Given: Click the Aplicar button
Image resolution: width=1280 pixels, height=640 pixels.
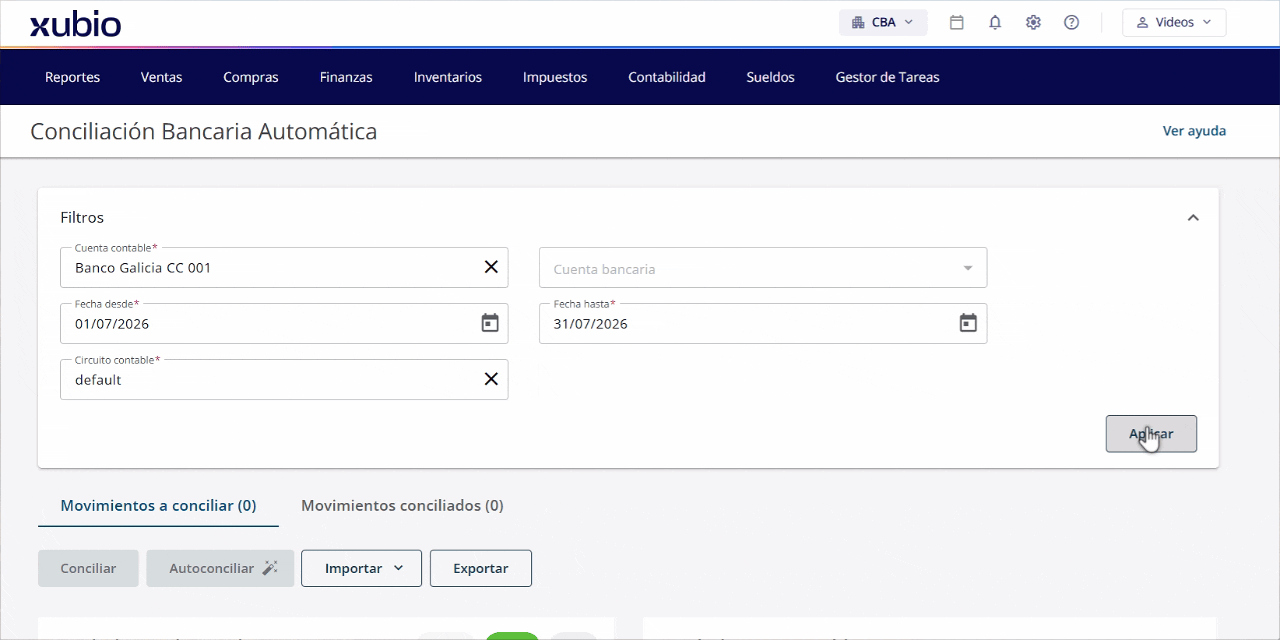Looking at the screenshot, I should [1151, 434].
